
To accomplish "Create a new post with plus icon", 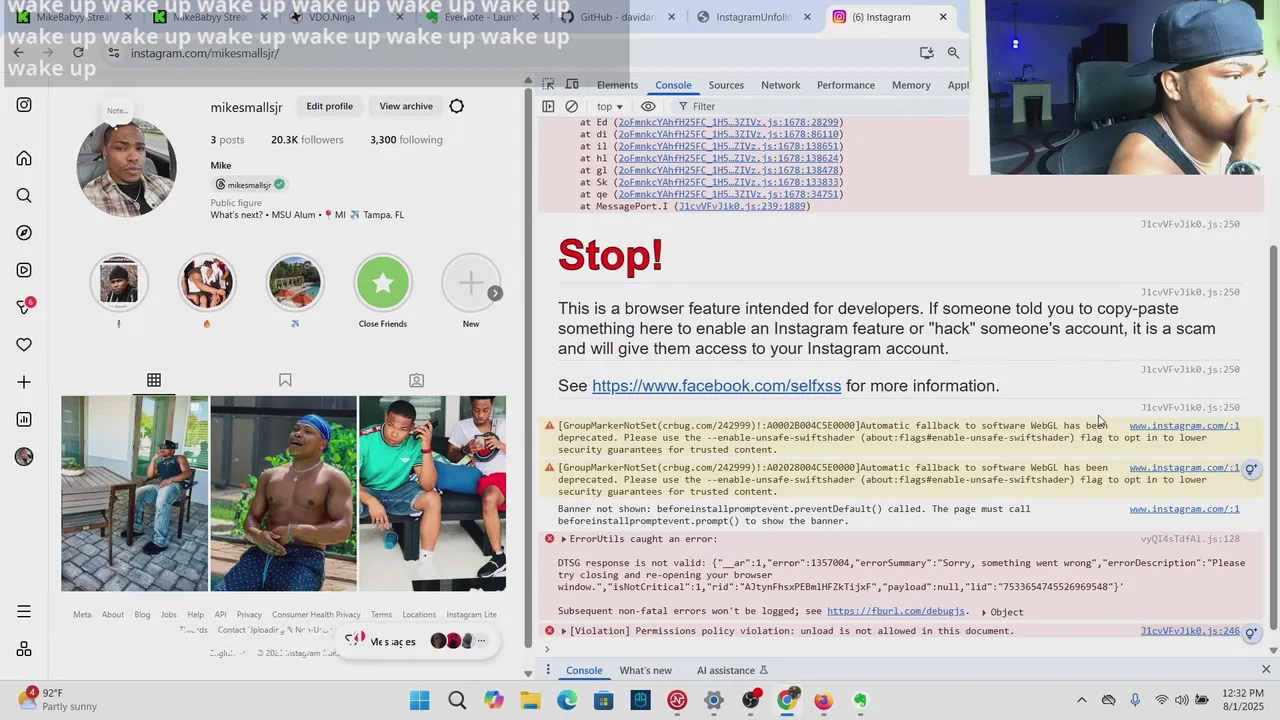I will click(24, 382).
